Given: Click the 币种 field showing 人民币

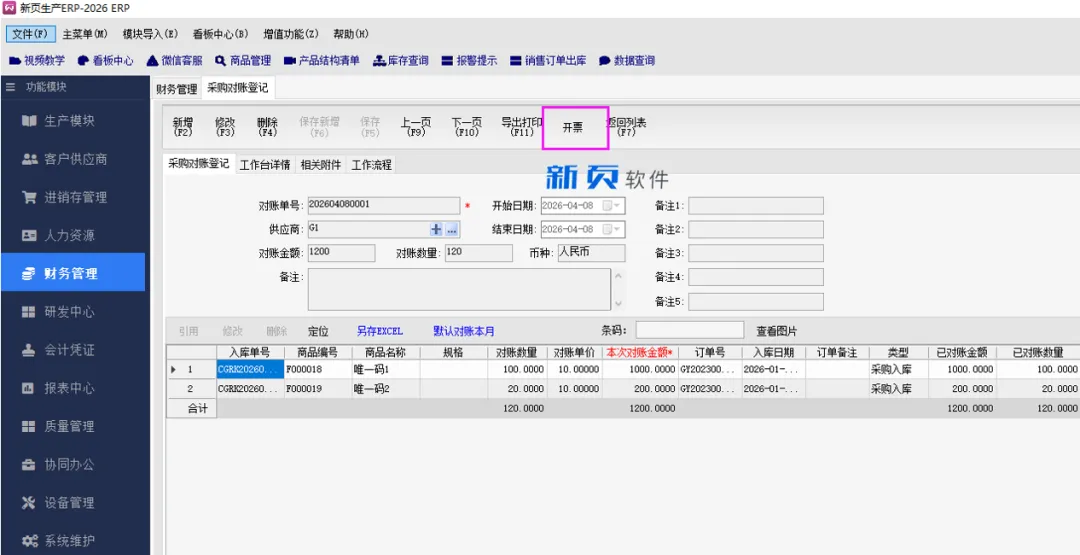Looking at the screenshot, I should click(591, 253).
